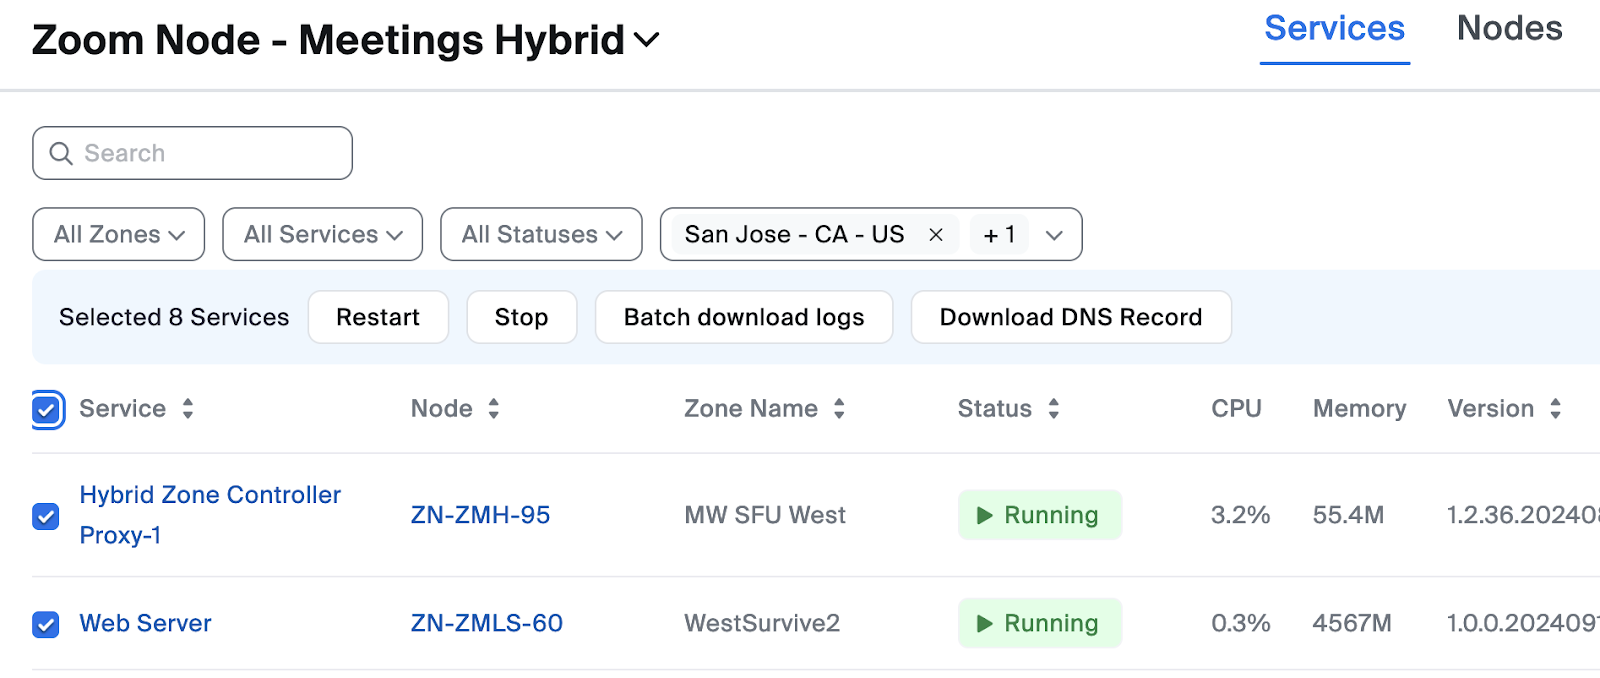
Task: Uncheck Hybrid Zone Controller Proxy-1 row checkbox
Action: pos(46,516)
